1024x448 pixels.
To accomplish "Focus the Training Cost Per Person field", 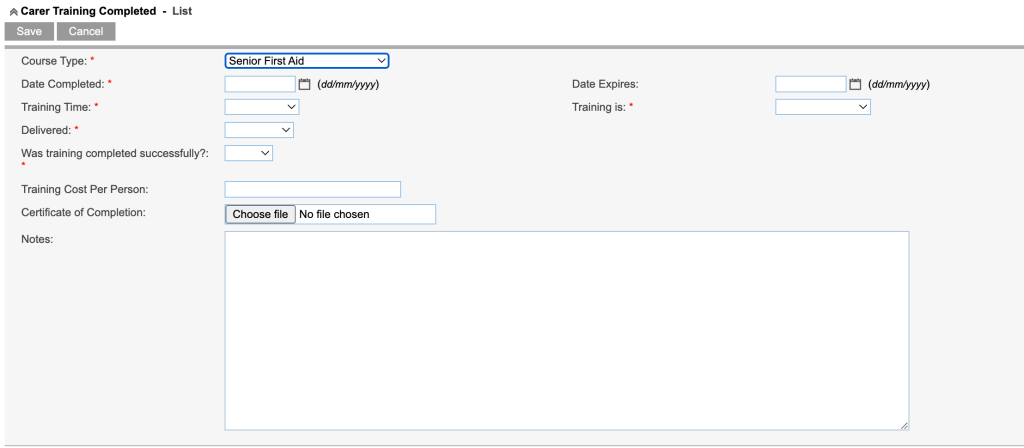I will pyautogui.click(x=313, y=189).
